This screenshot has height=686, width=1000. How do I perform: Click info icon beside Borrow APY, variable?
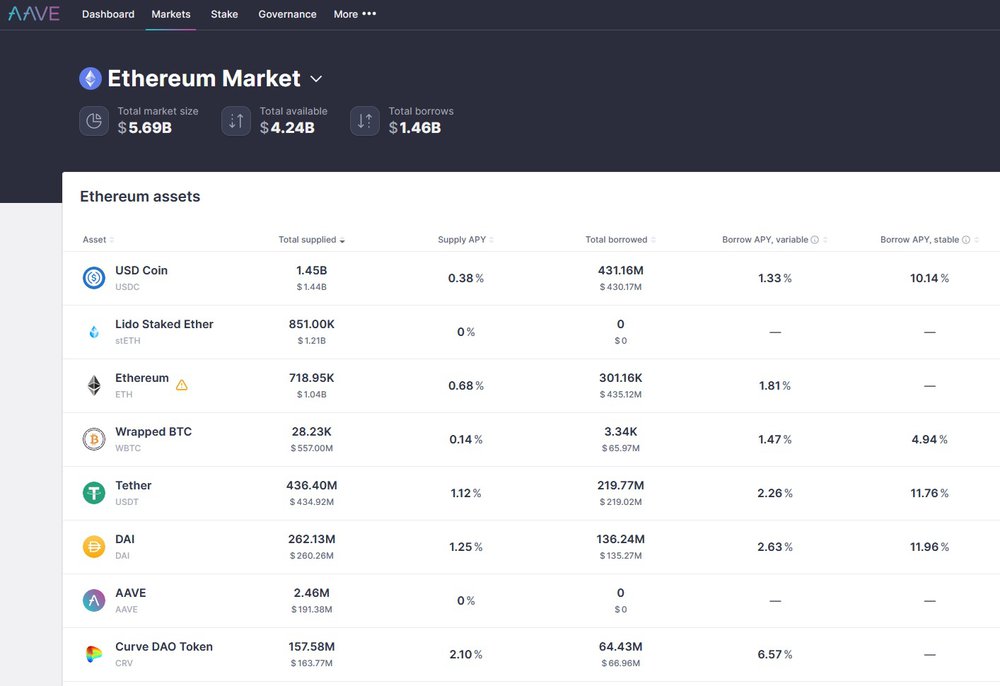(x=815, y=240)
